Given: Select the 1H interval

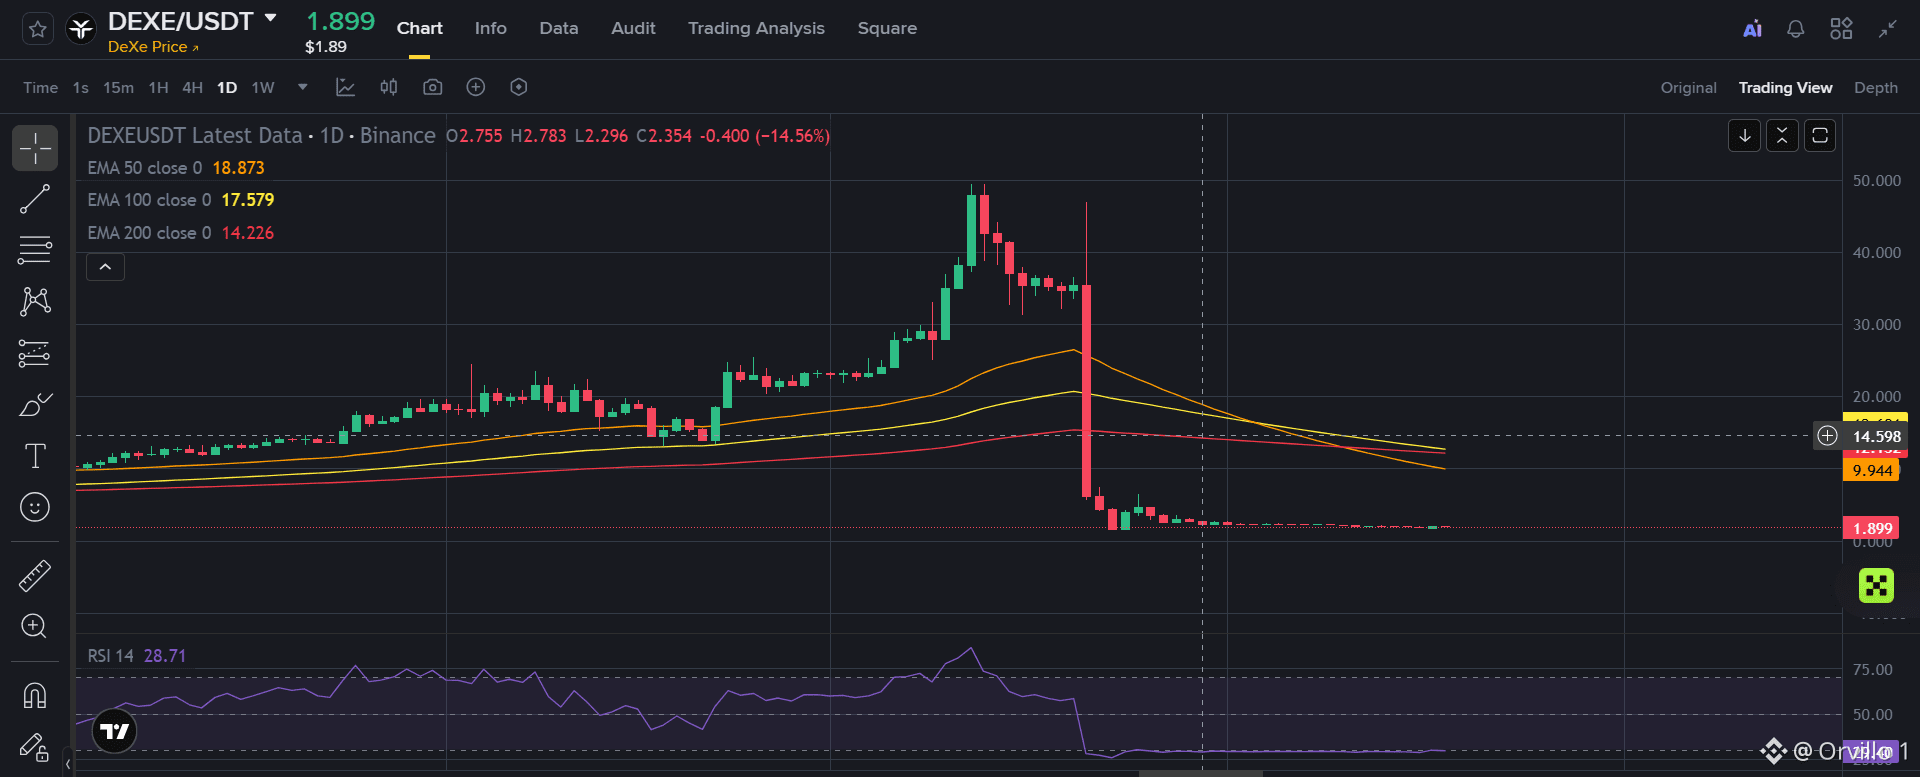Looking at the screenshot, I should coord(158,88).
